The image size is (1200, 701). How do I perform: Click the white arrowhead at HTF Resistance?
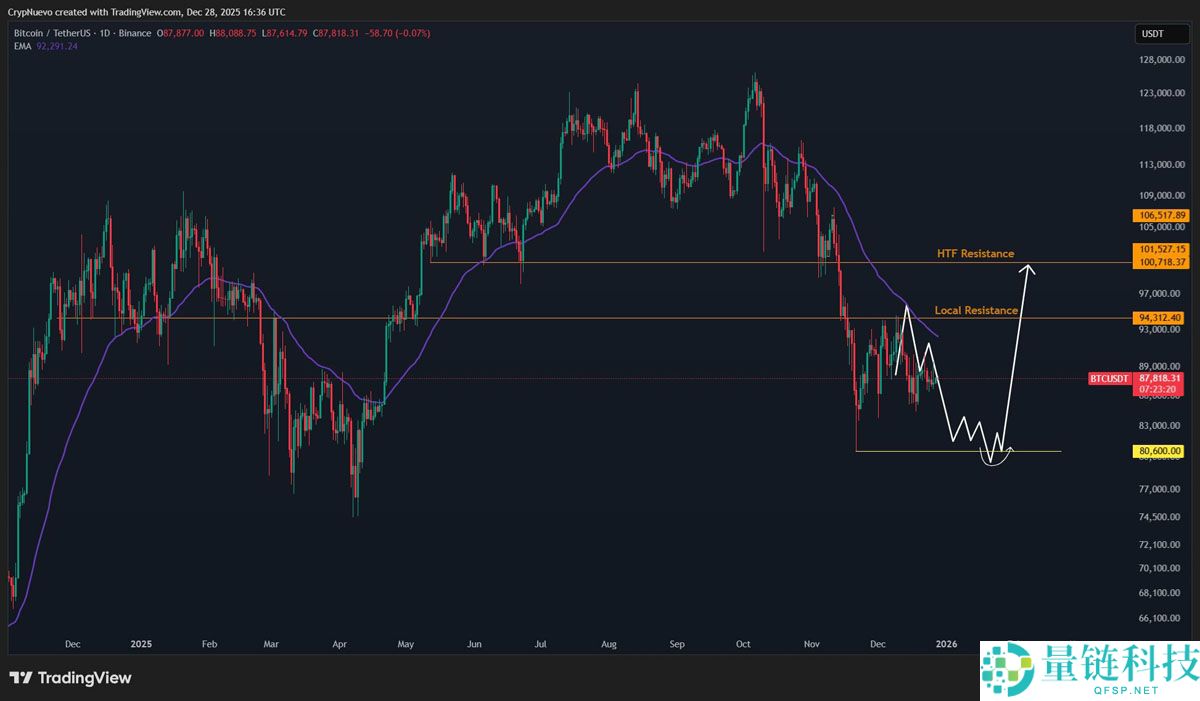[1027, 267]
